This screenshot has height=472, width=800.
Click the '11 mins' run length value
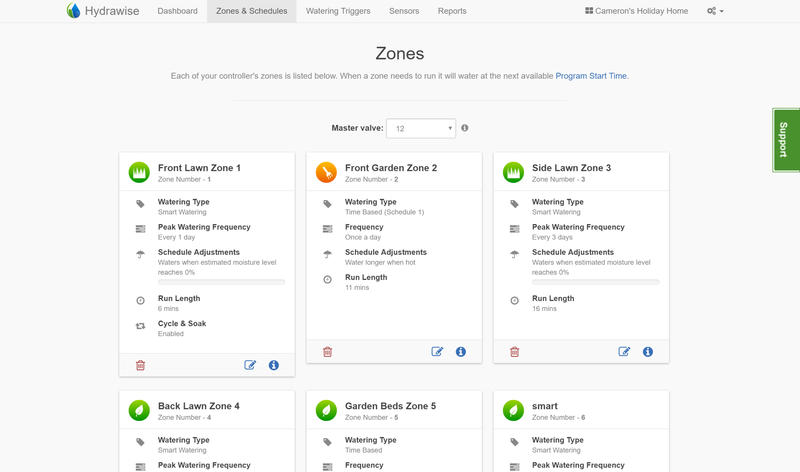coord(357,288)
